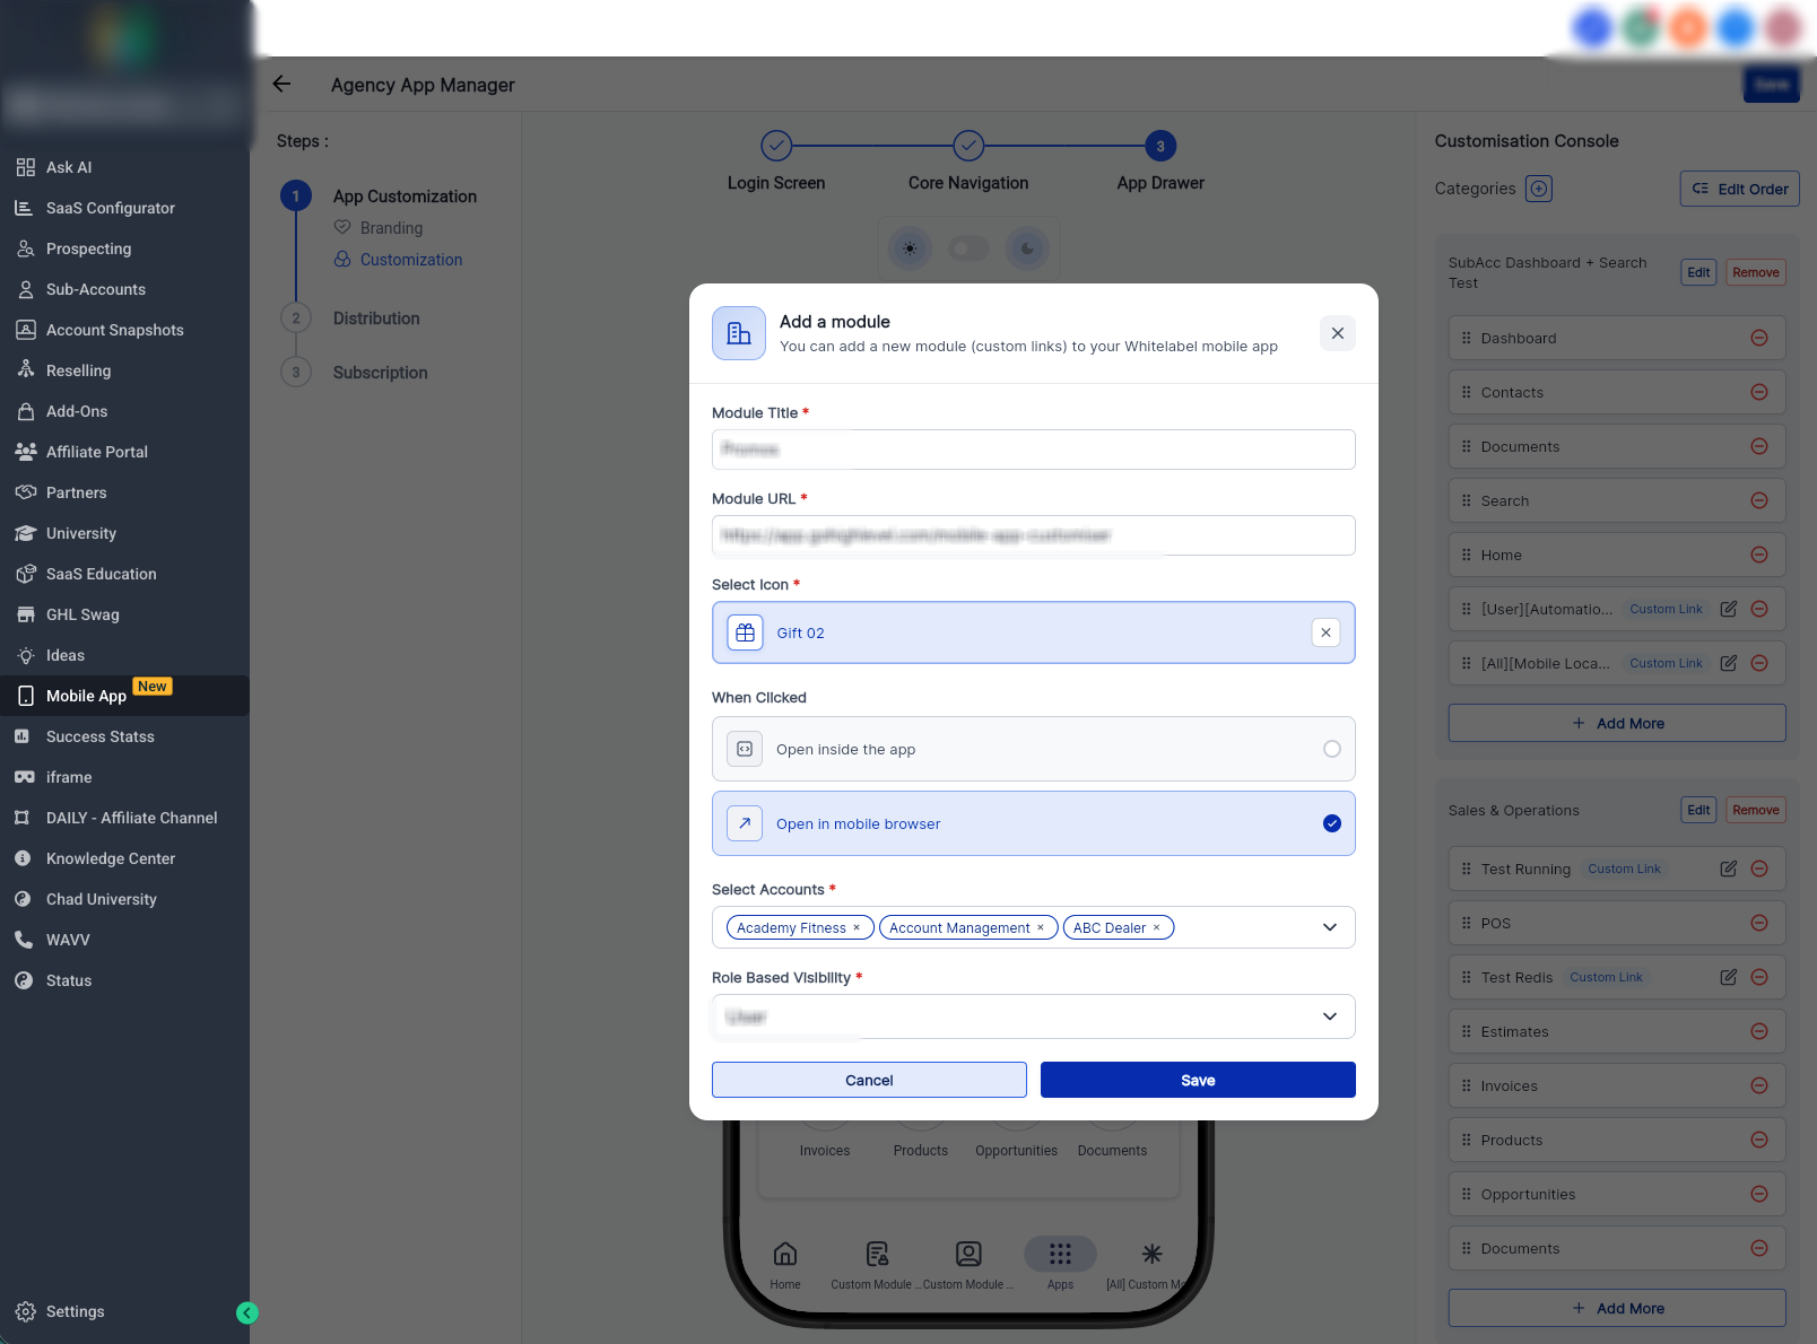Select the Customization sub-step
This screenshot has width=1817, height=1344.
(x=411, y=259)
